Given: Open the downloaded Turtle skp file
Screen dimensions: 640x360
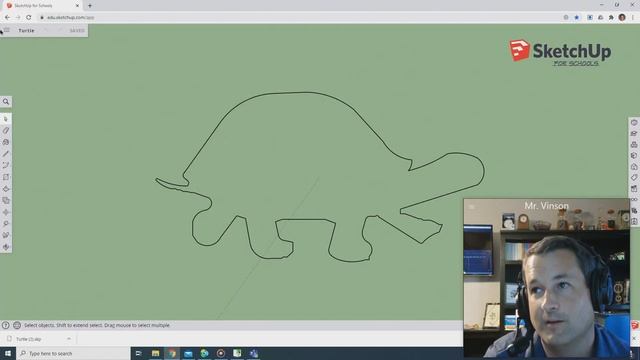Looking at the screenshot, I should pos(29,339).
